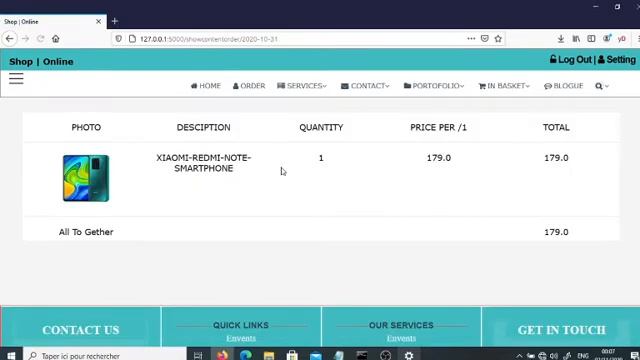Go back with browser back arrow
The image size is (640, 360).
tap(10, 39)
